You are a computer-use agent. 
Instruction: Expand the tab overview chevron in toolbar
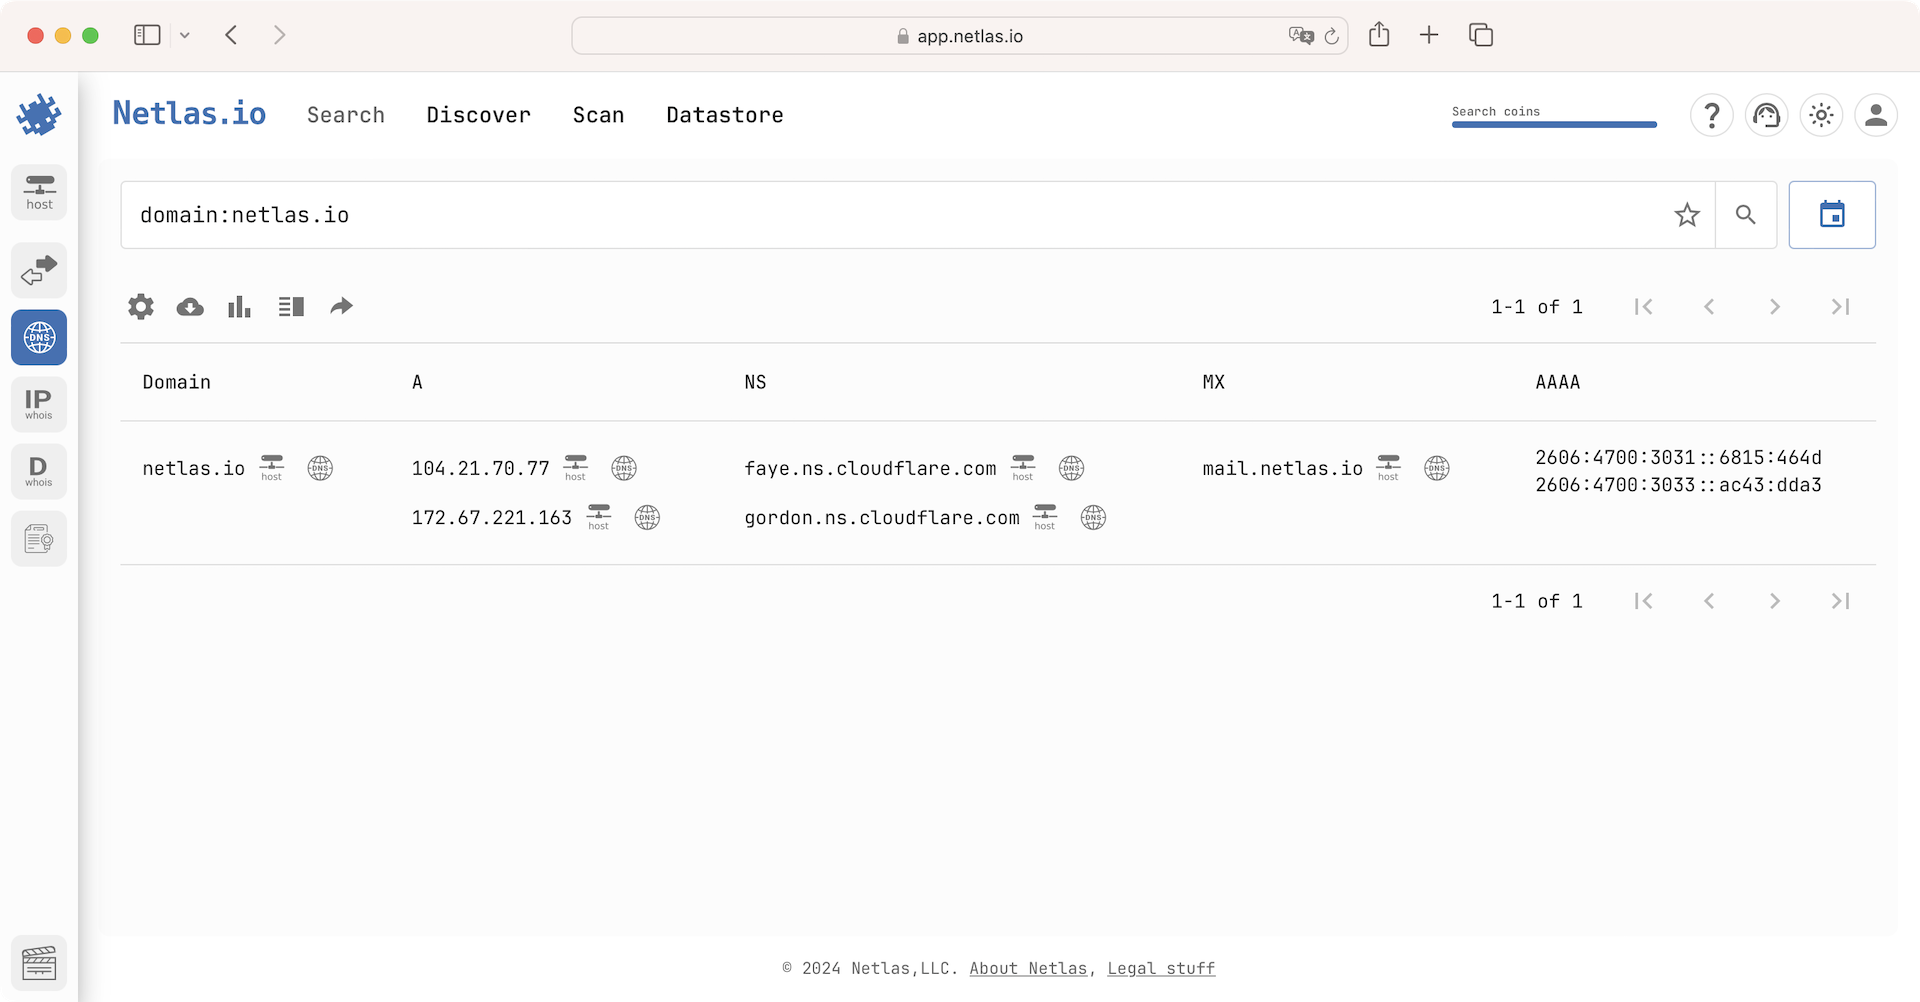(184, 35)
